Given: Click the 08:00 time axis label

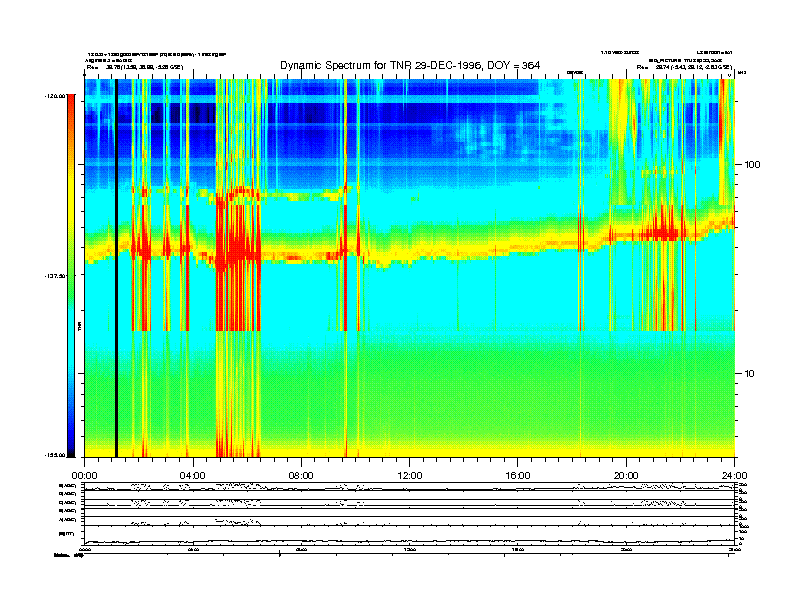Looking at the screenshot, I should pos(301,476).
